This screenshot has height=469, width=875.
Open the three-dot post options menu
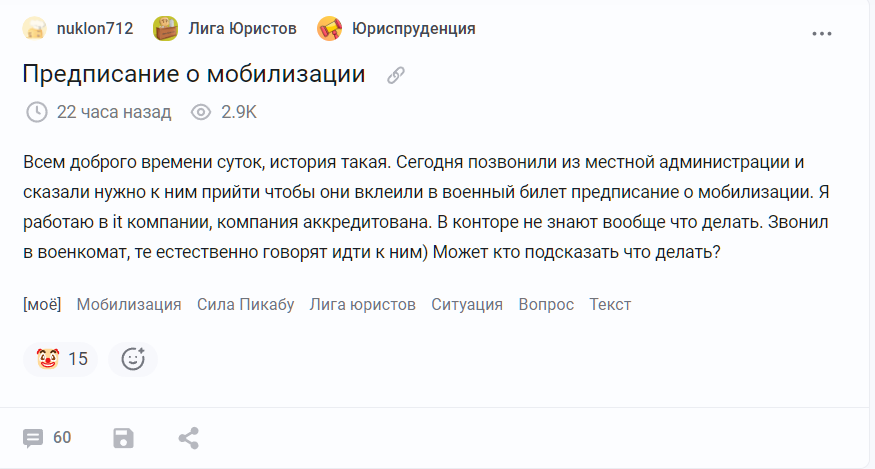click(x=822, y=33)
